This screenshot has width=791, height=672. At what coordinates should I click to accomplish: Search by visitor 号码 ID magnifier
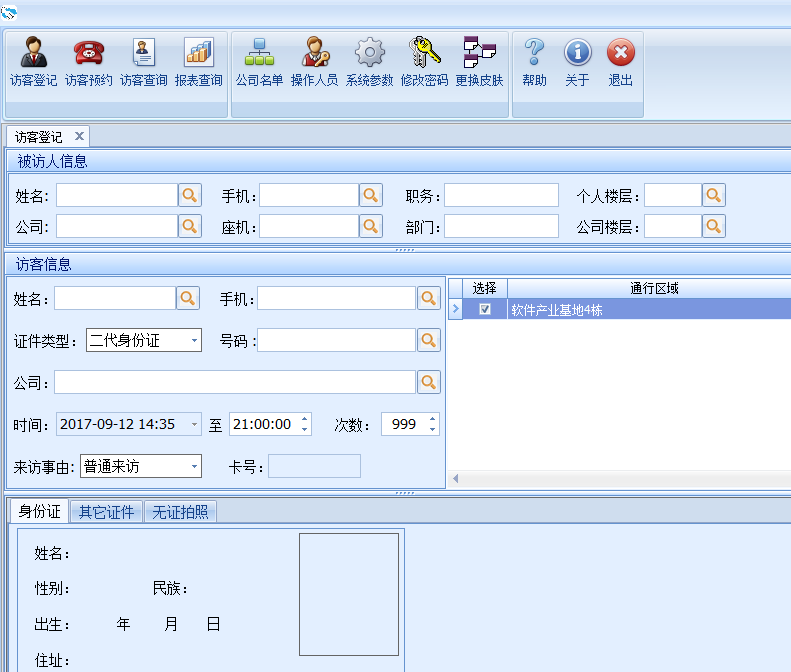click(429, 340)
